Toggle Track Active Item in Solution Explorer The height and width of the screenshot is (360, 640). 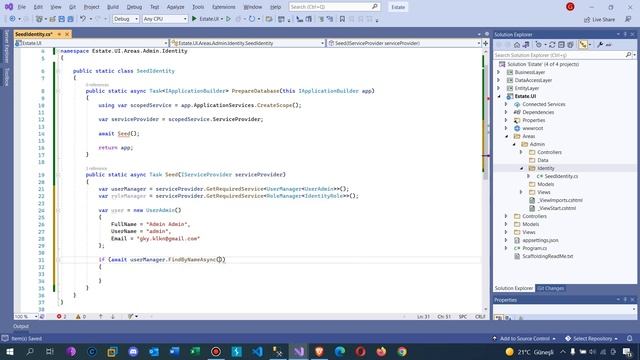click(583, 45)
